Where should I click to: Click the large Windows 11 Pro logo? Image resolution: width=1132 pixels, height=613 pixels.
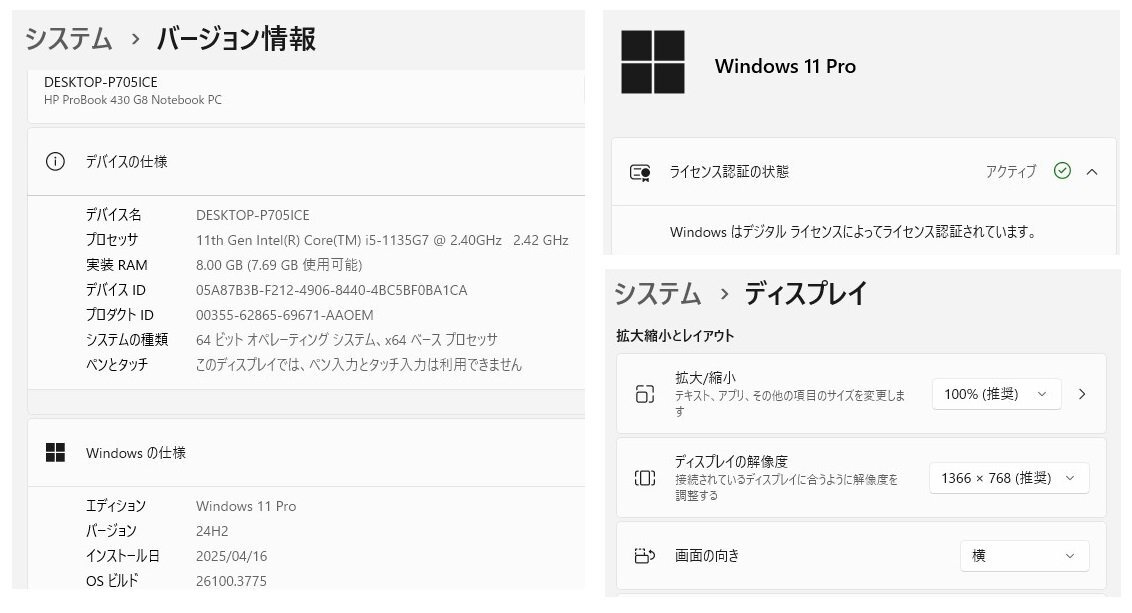pos(652,62)
